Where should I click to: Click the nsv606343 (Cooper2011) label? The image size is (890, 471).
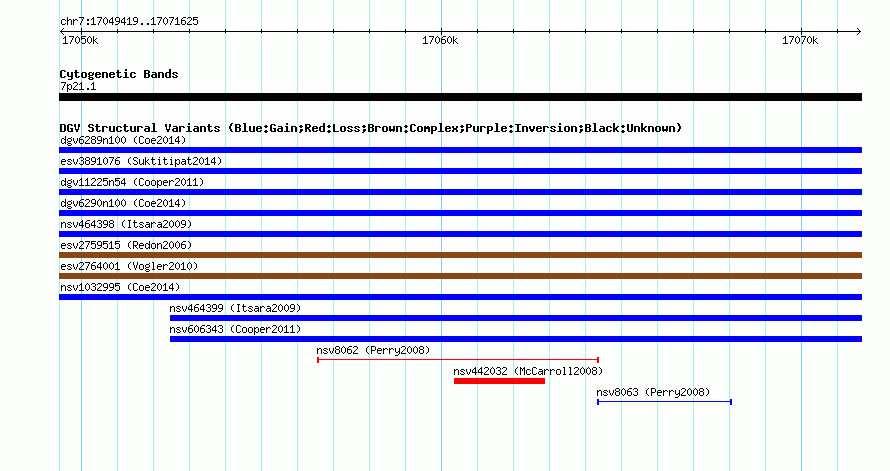coord(235,329)
